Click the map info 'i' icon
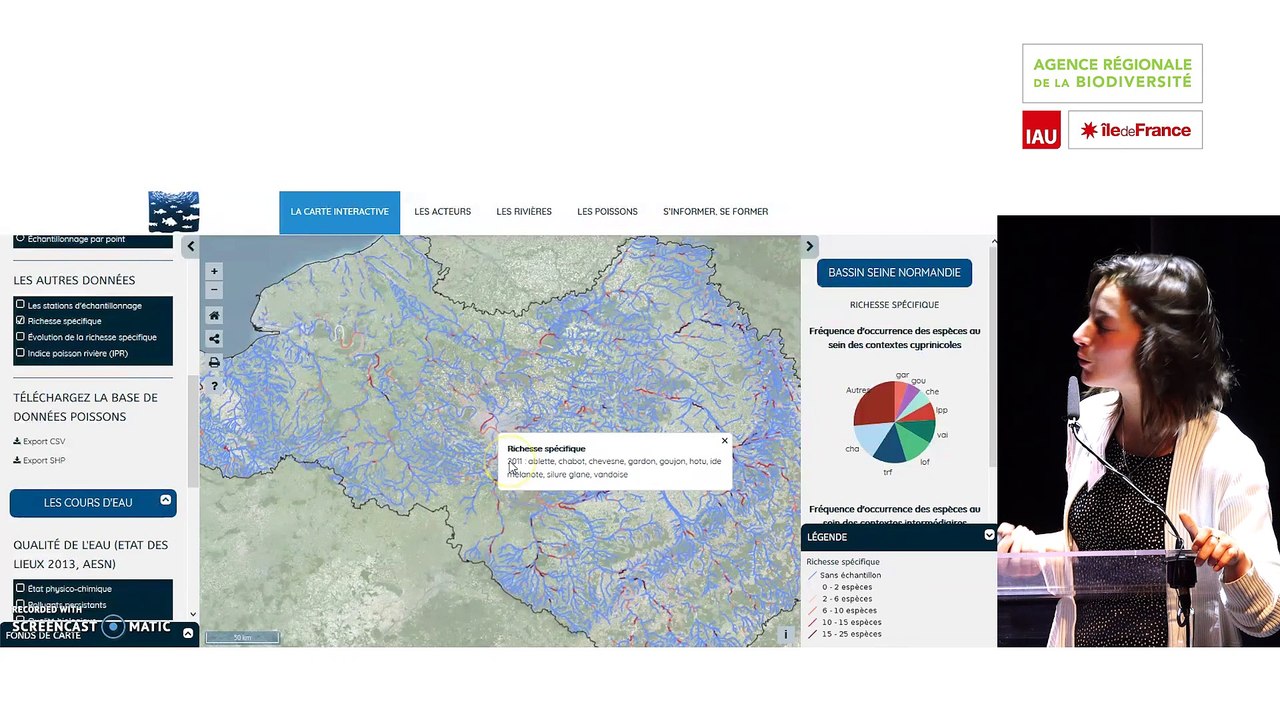 pyautogui.click(x=785, y=634)
